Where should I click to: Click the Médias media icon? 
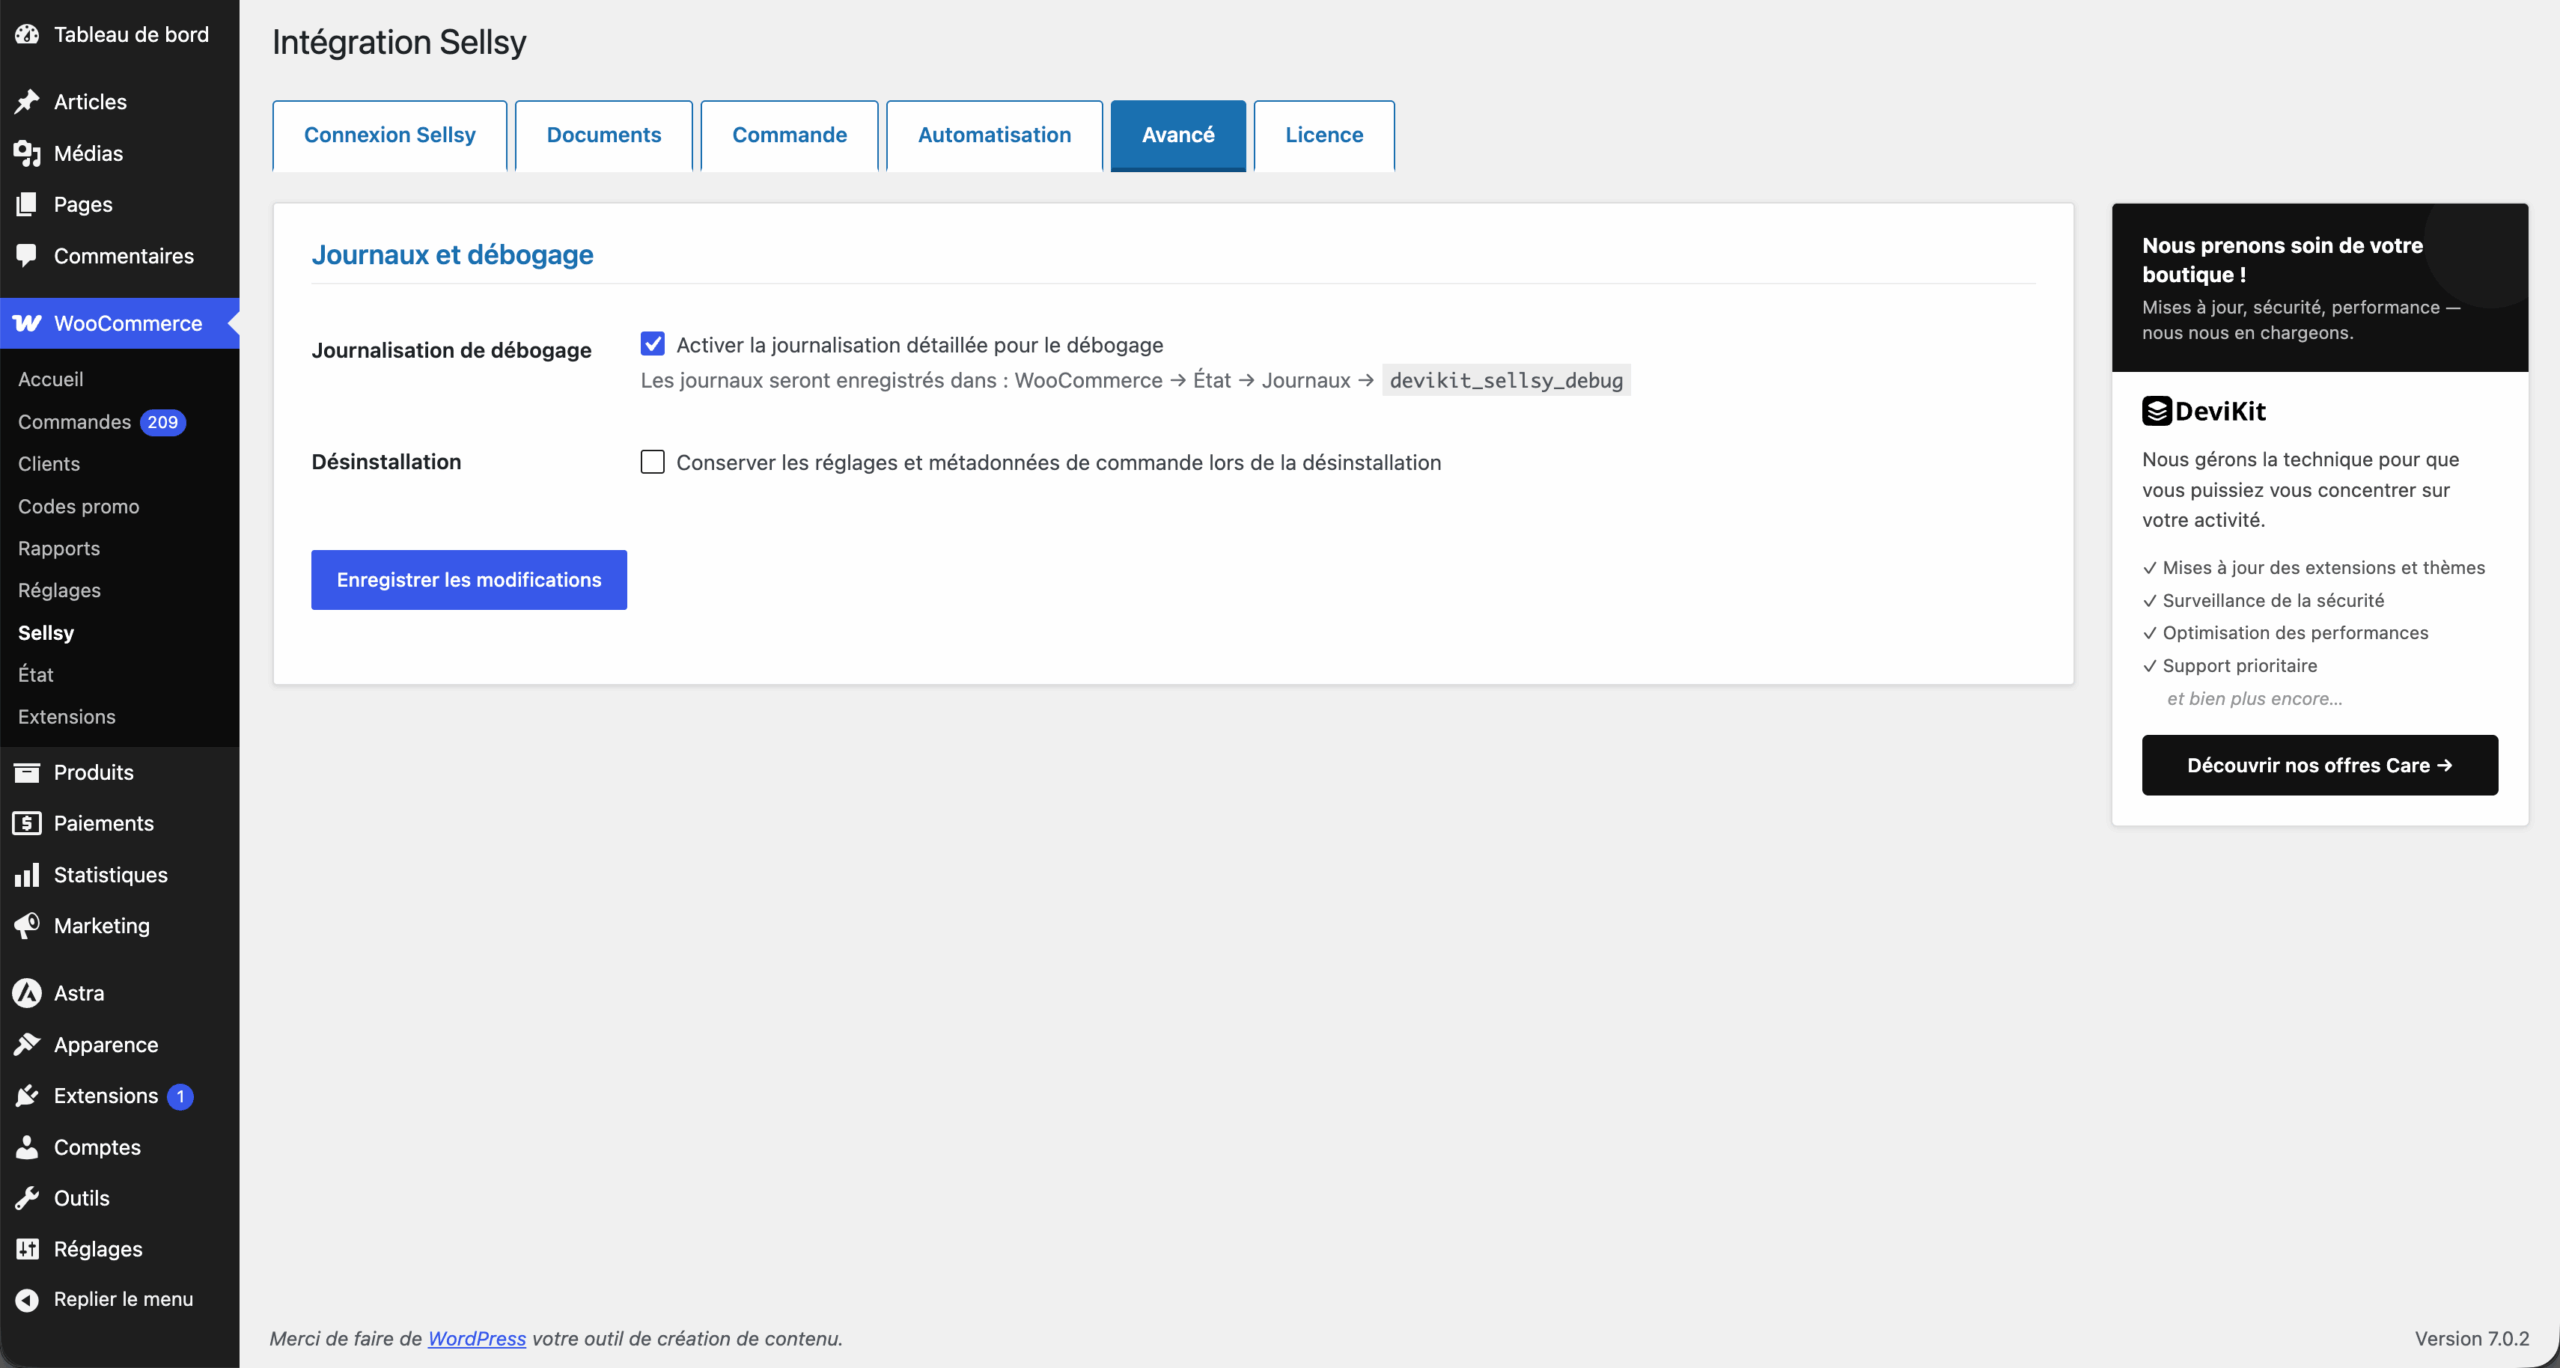click(x=27, y=153)
